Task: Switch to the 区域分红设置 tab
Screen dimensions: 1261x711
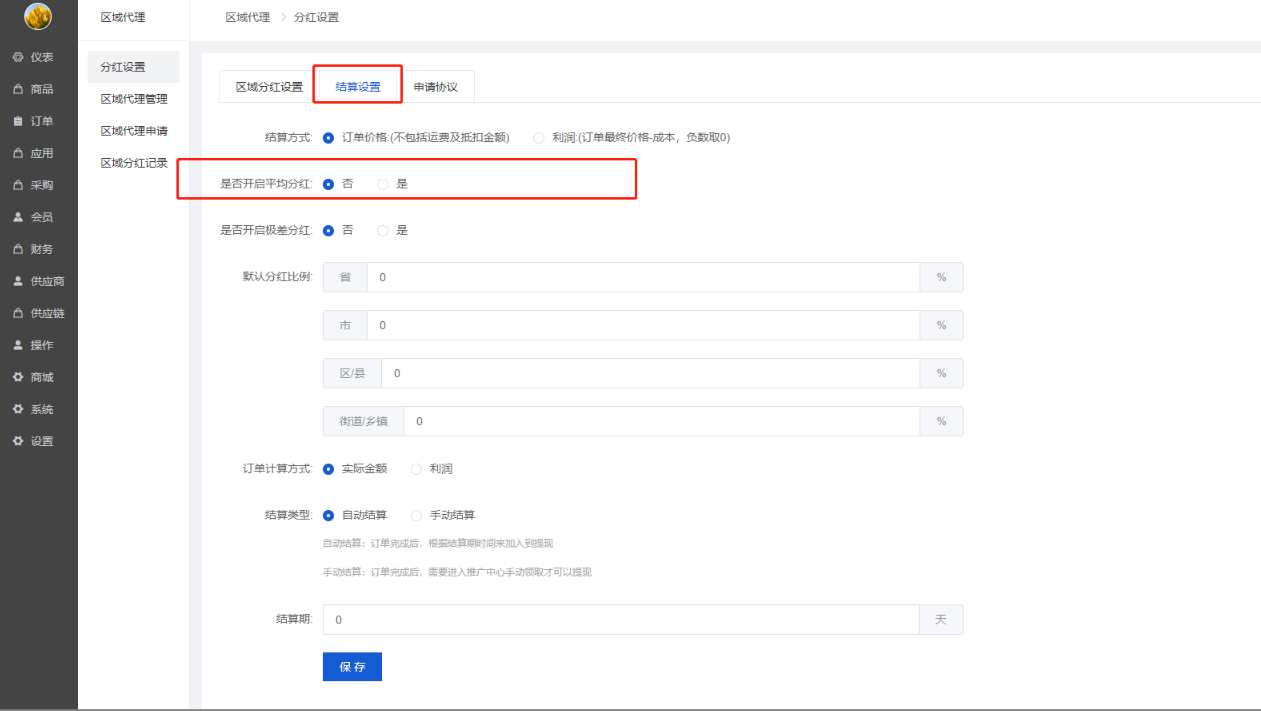Action: click(x=269, y=87)
